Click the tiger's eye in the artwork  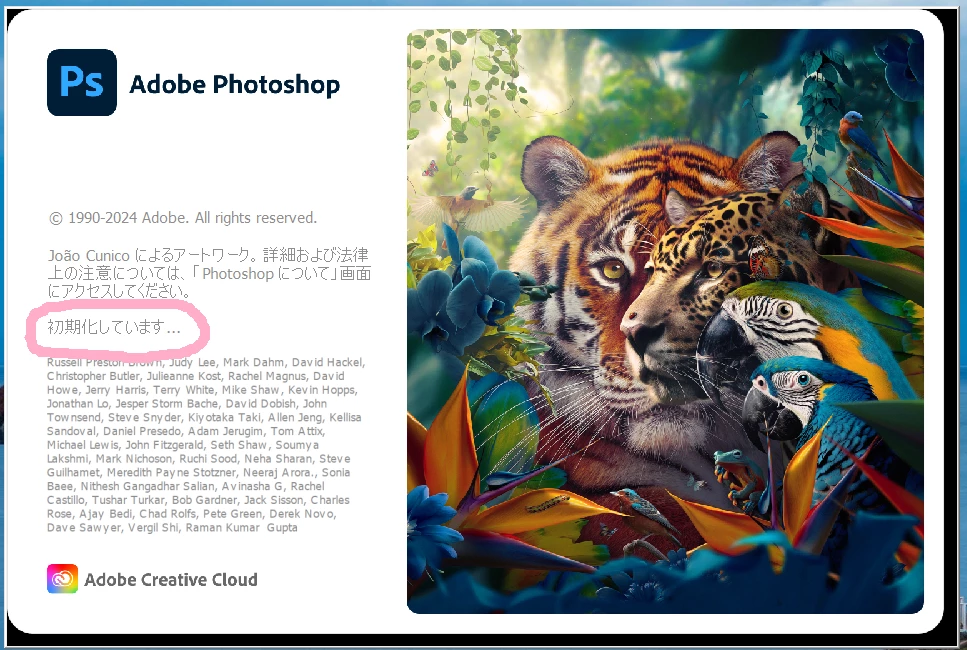point(613,269)
